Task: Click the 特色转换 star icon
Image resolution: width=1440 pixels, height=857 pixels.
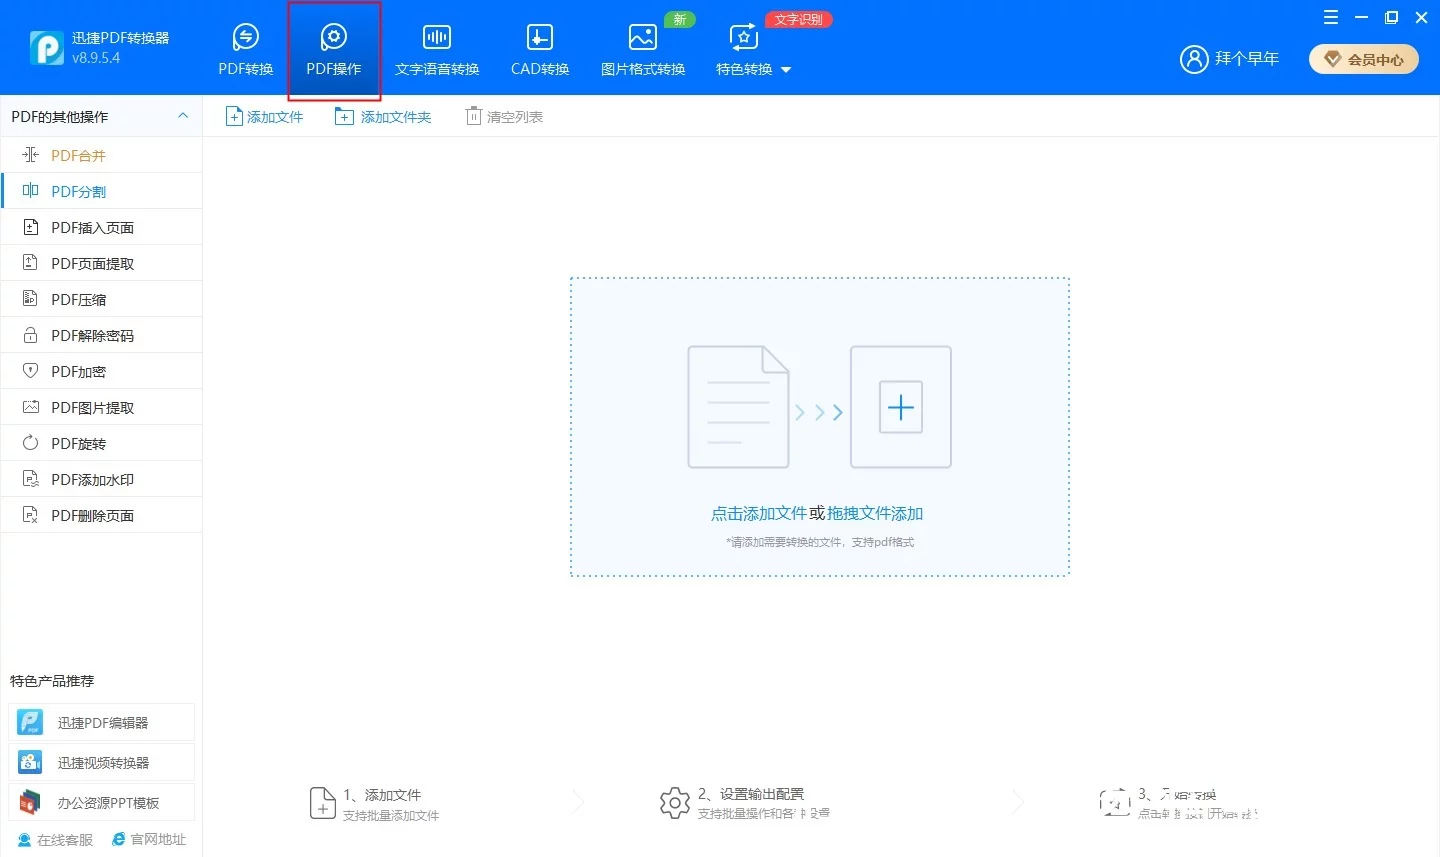Action: click(x=744, y=38)
